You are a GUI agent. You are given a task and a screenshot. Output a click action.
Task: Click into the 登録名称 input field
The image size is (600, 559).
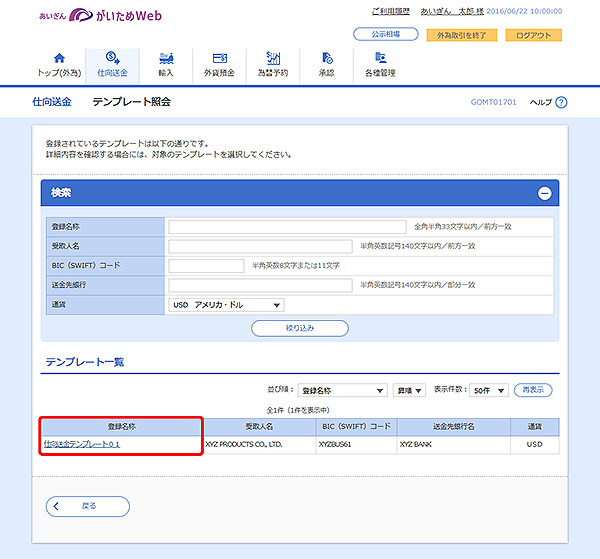tap(287, 227)
